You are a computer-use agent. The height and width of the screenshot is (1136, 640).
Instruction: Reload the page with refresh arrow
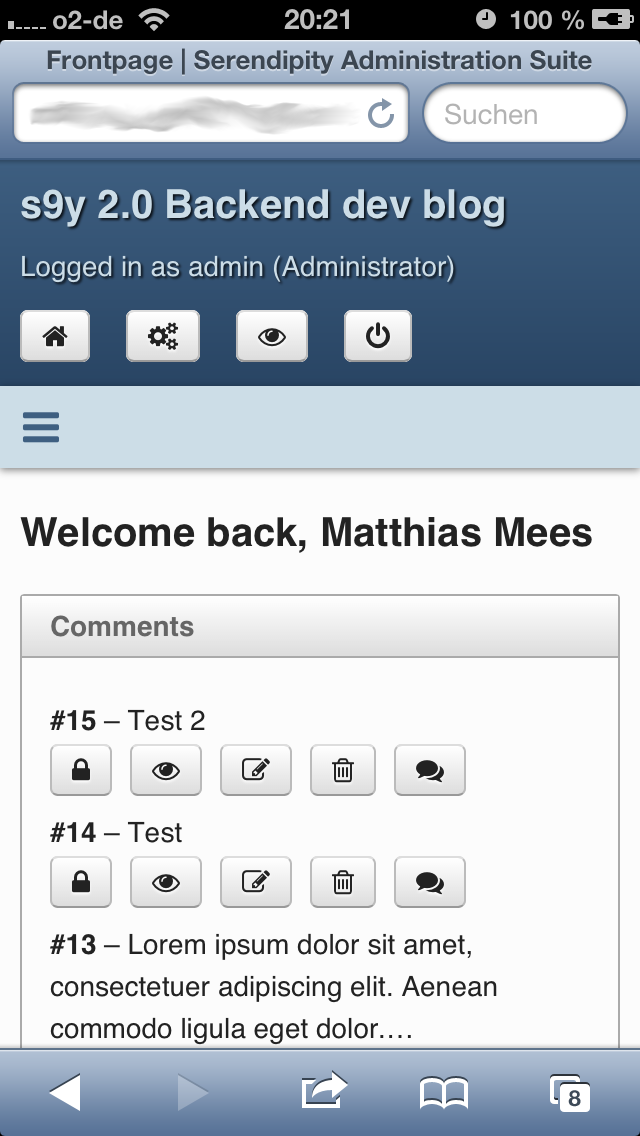tap(381, 114)
